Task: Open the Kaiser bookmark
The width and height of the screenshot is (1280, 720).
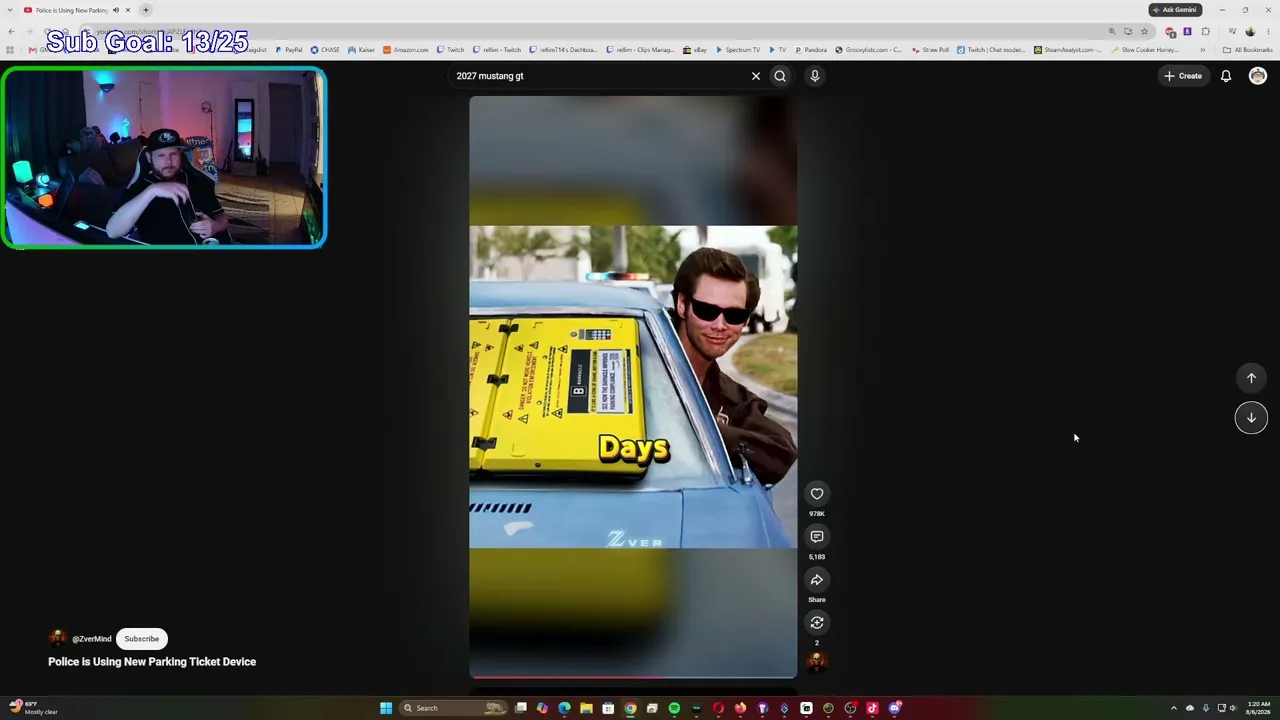Action: point(362,50)
